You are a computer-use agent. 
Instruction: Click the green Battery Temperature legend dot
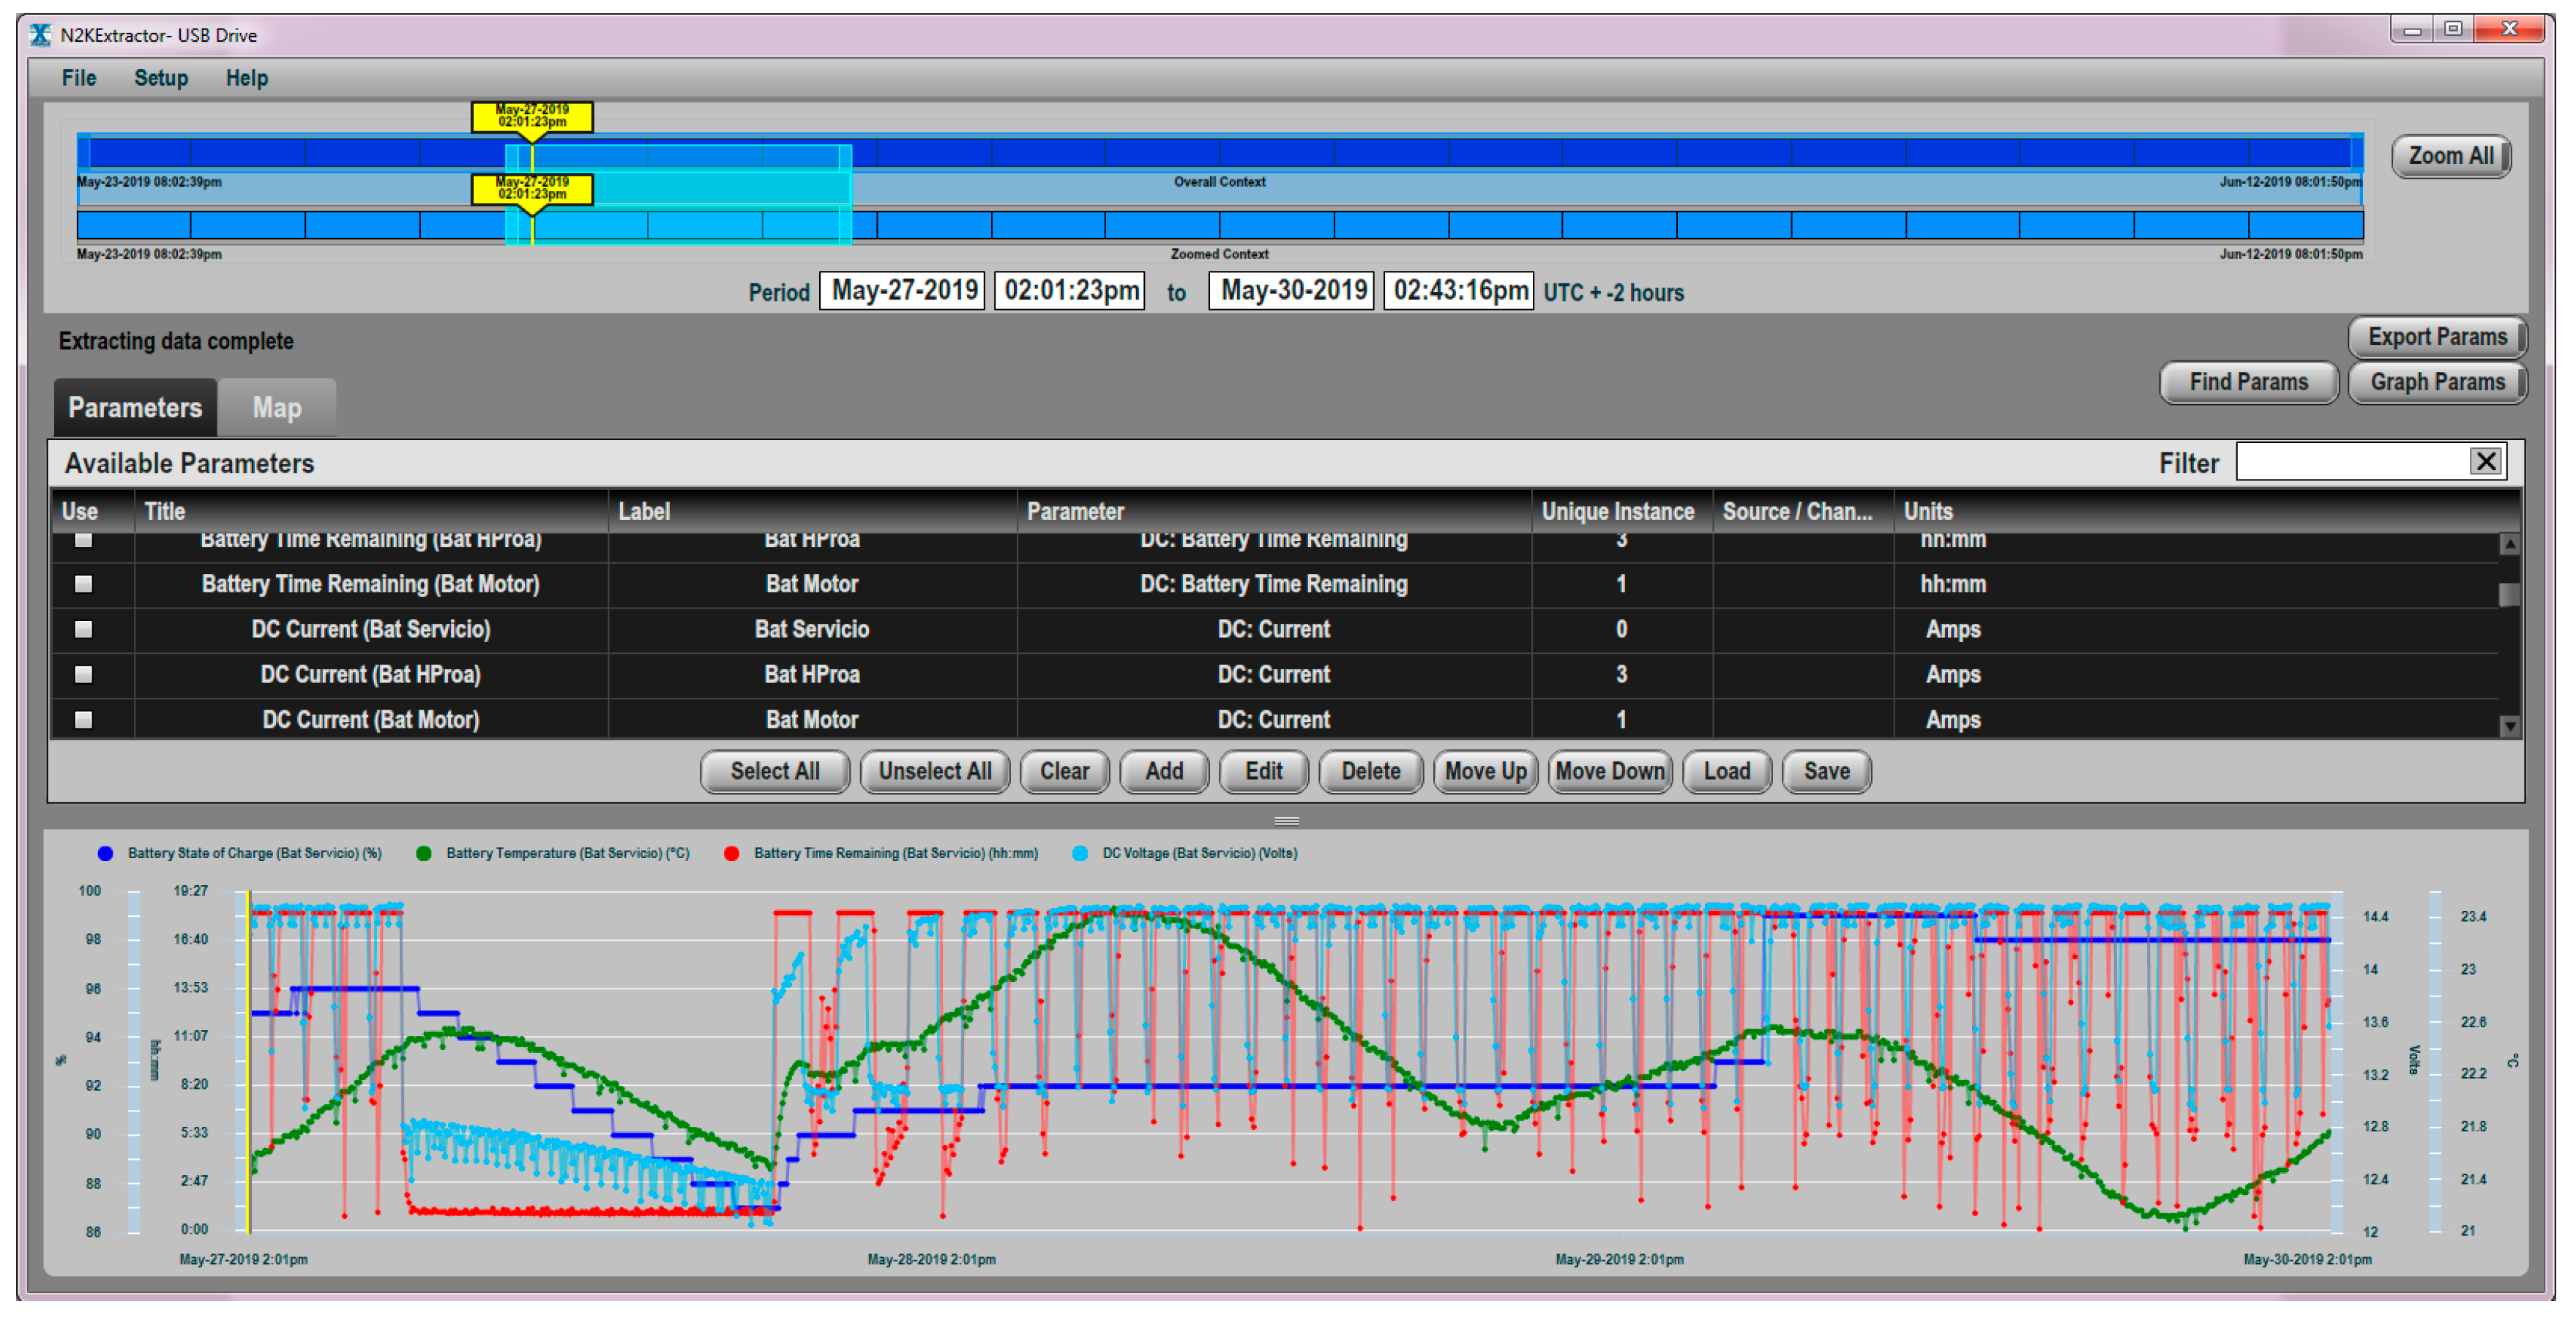pyautogui.click(x=424, y=853)
